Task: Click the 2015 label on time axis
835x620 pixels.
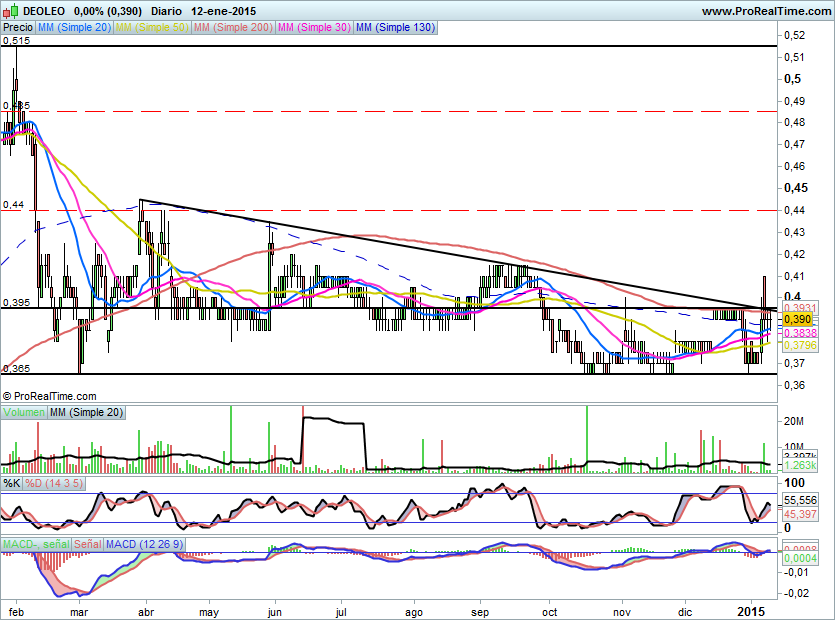Action: [750, 608]
